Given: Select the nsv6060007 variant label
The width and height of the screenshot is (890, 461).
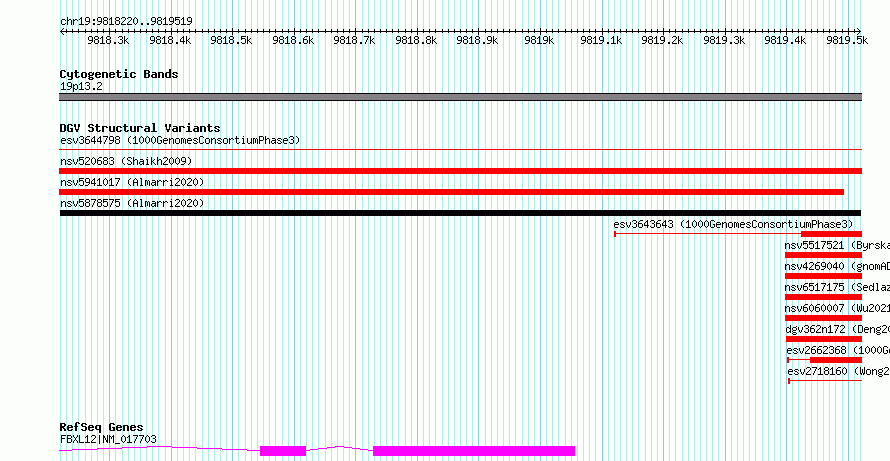Looking at the screenshot, I should pos(837,308).
